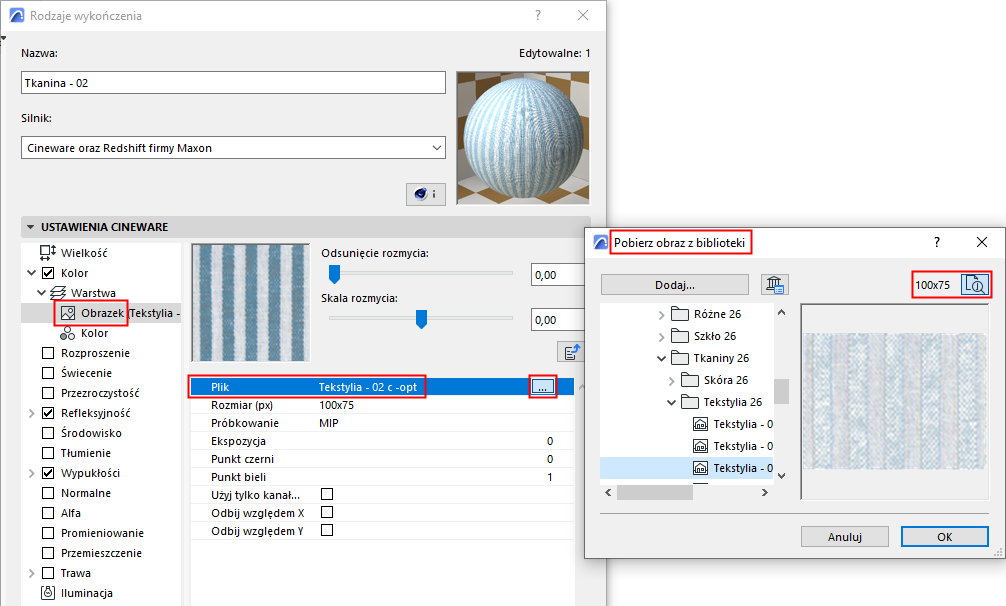Collapse the Tkaniny 26 folder
The height and width of the screenshot is (606, 1006).
pos(661,358)
